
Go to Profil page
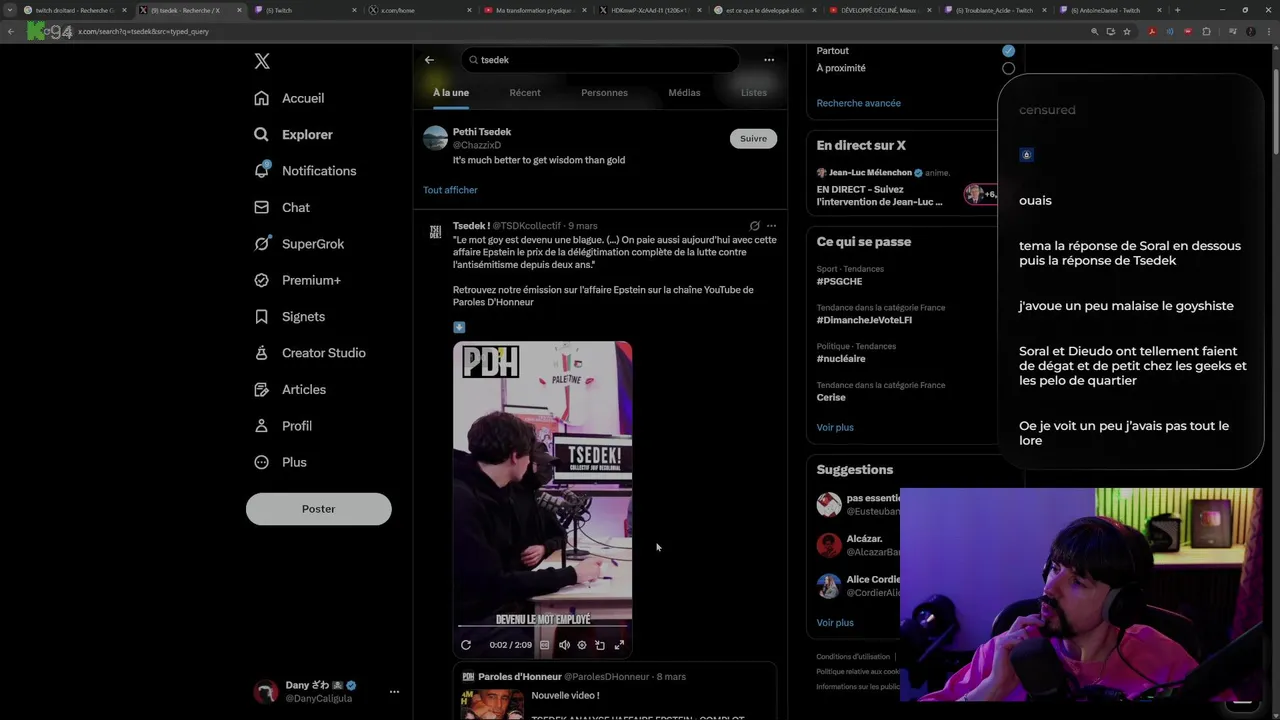pyautogui.click(x=283, y=425)
